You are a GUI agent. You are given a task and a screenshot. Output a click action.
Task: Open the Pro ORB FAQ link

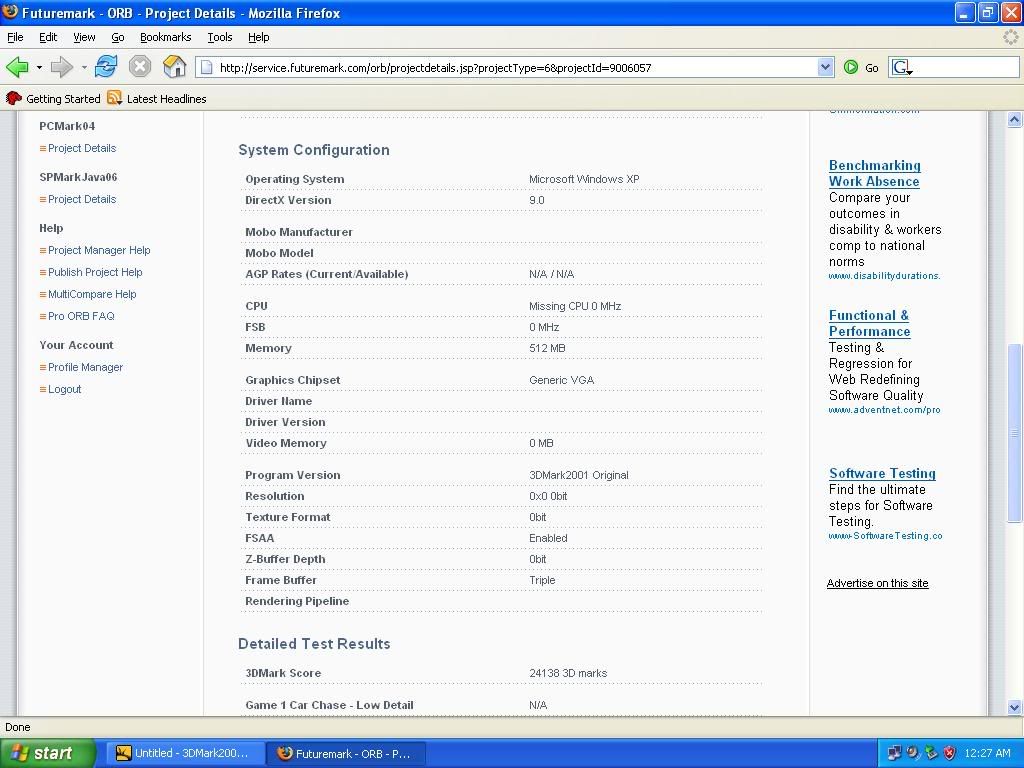tap(81, 316)
